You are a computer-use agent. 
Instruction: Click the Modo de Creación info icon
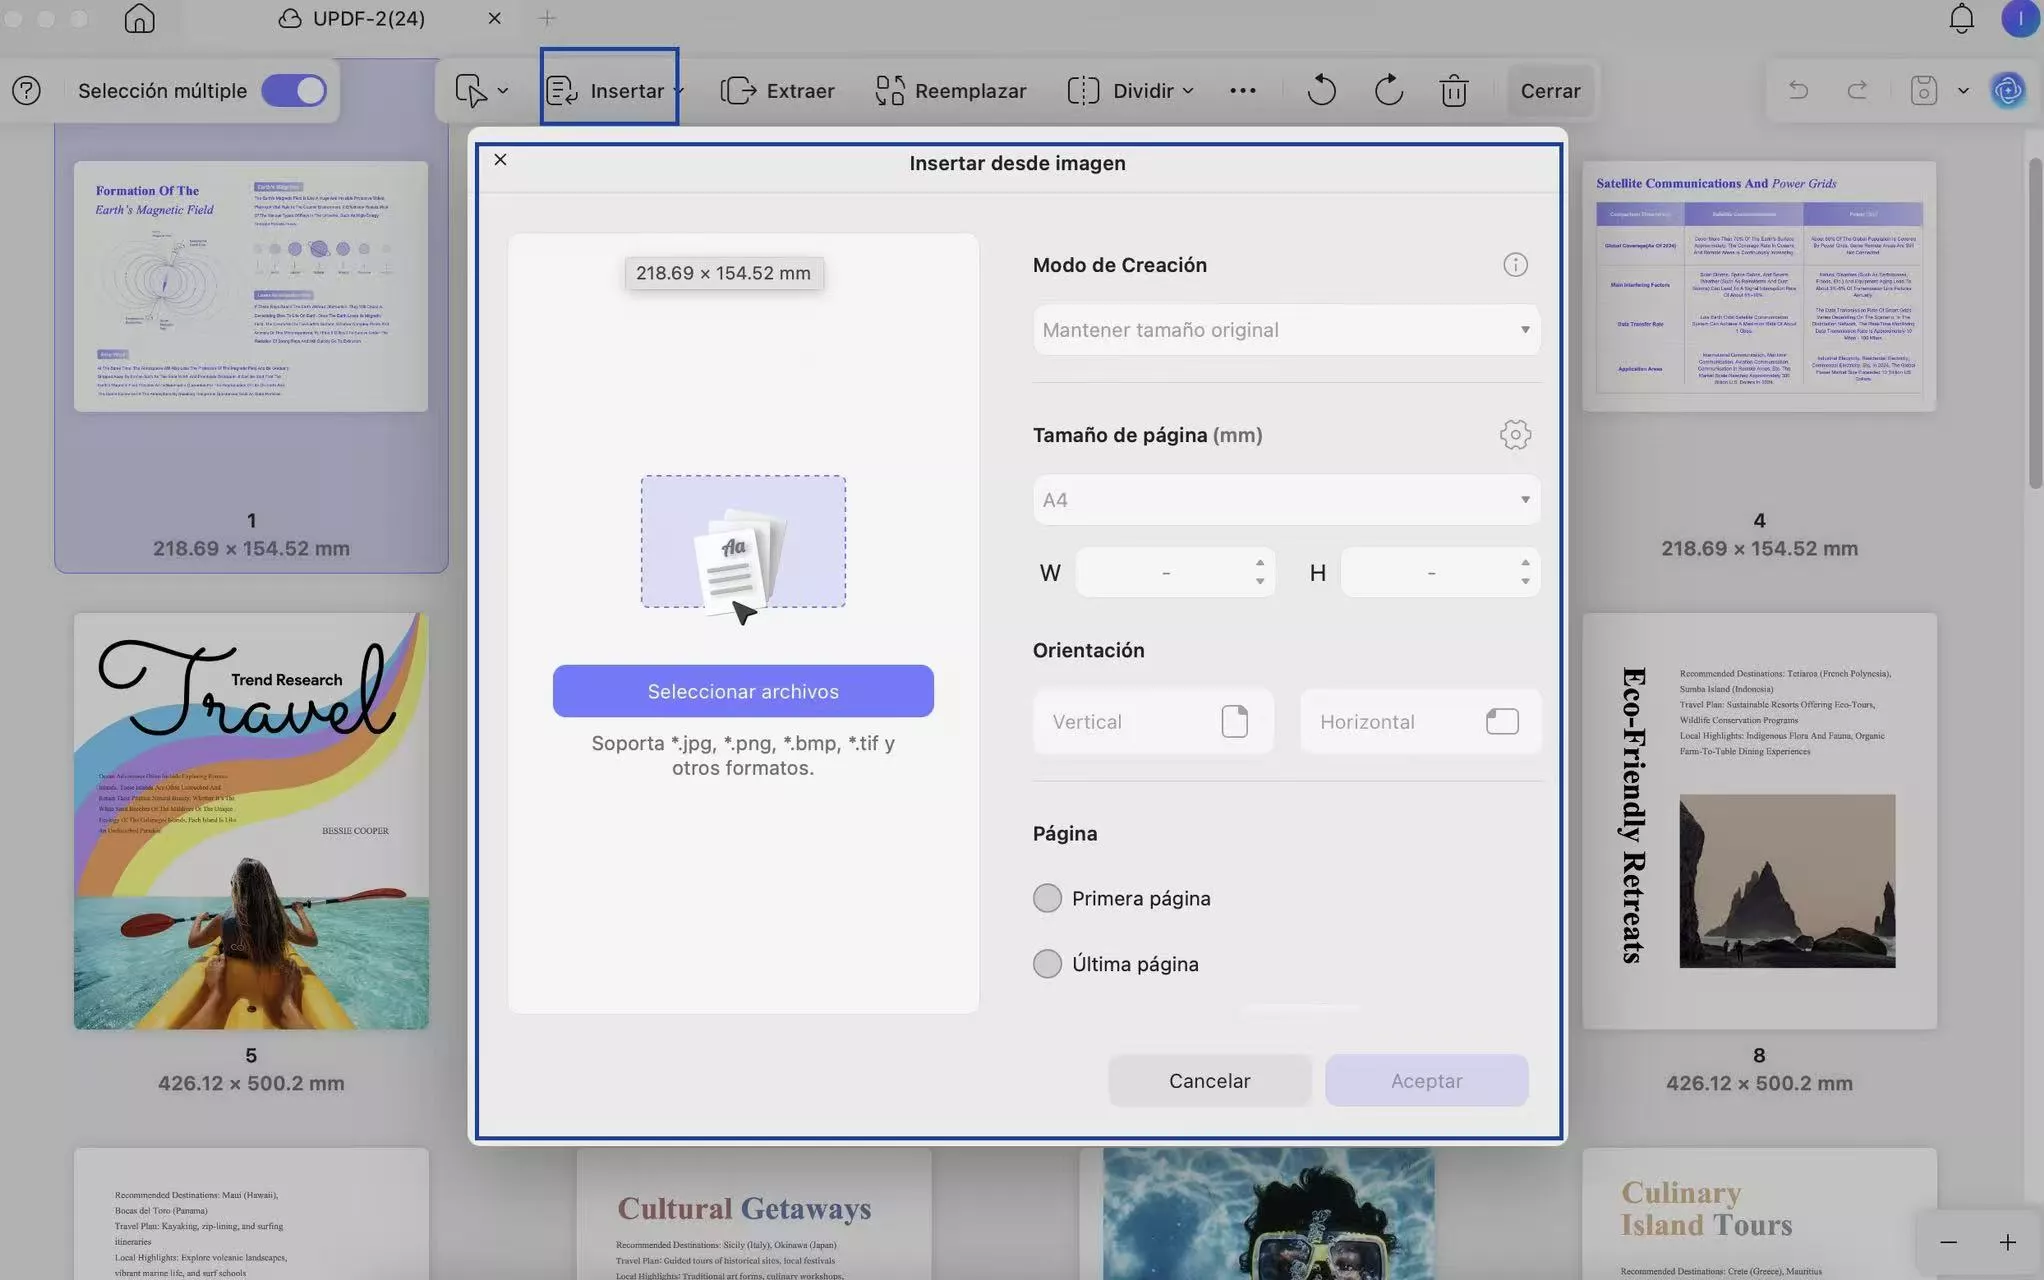1515,265
